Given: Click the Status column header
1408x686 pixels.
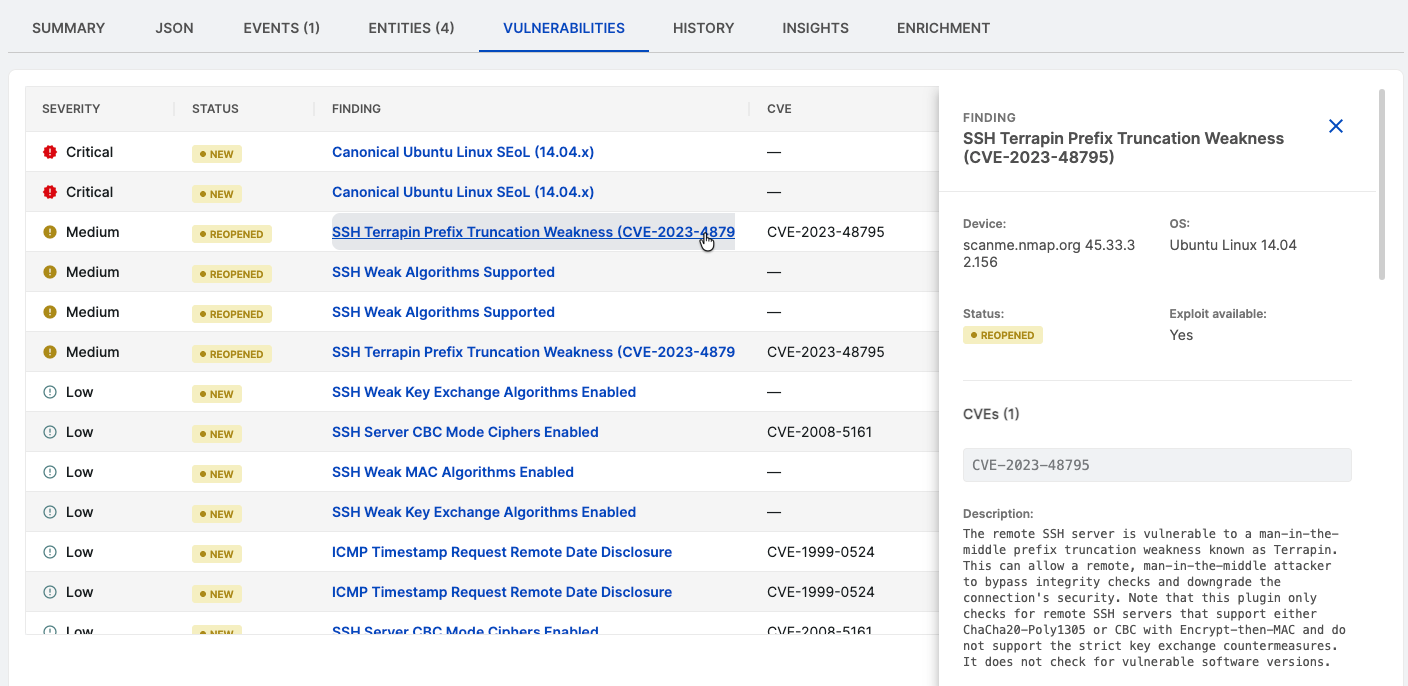Looking at the screenshot, I should [x=215, y=109].
